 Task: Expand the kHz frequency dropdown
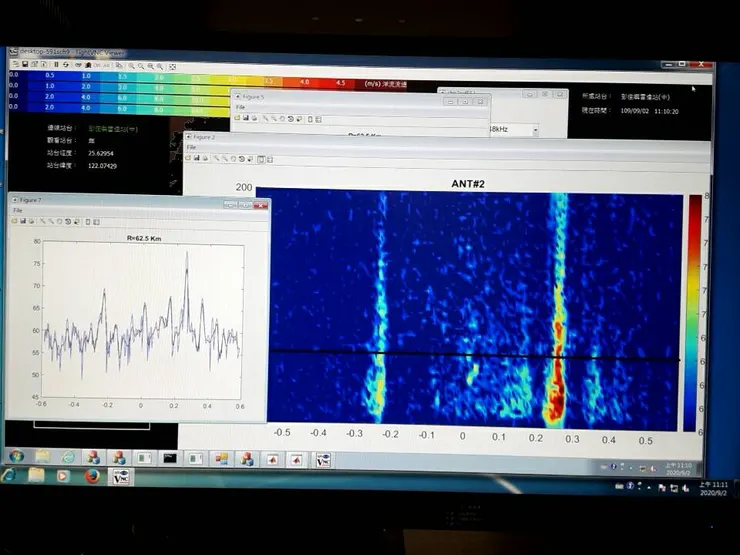tap(536, 130)
